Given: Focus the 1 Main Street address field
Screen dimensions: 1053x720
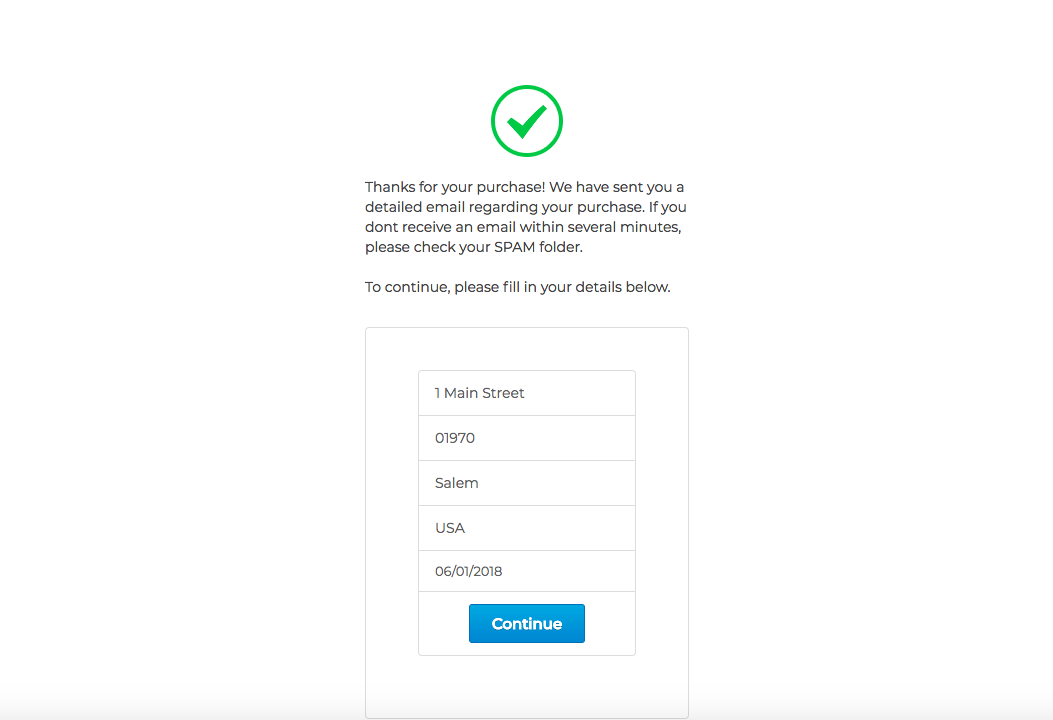Looking at the screenshot, I should (x=526, y=393).
